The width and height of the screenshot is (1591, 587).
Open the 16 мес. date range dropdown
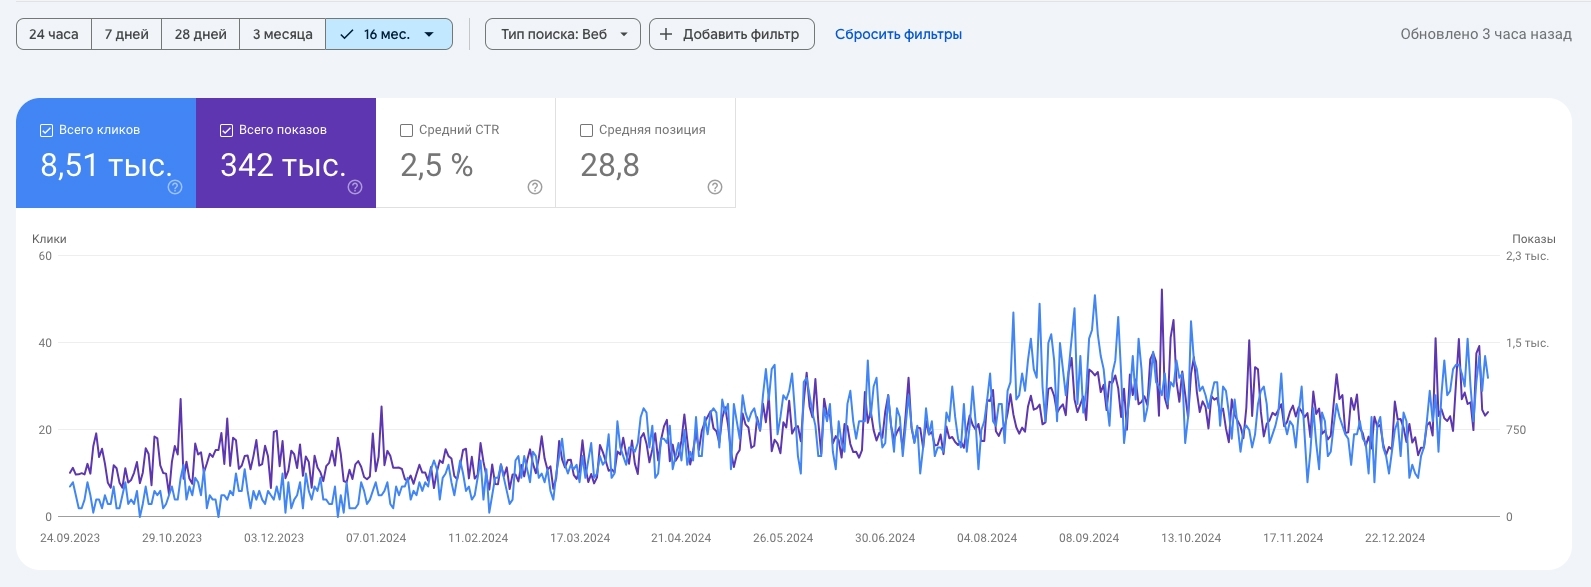coord(389,34)
